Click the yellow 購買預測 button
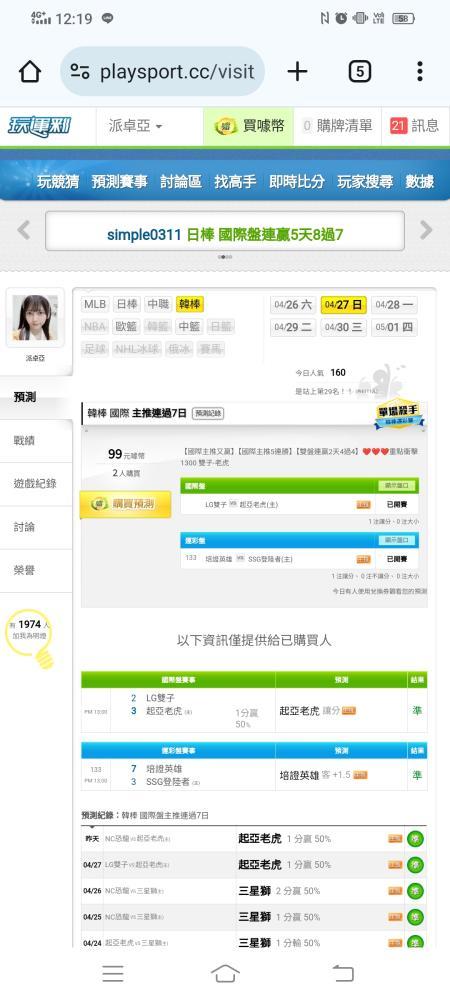Image resolution: width=450 pixels, height=1000 pixels. pos(125,504)
